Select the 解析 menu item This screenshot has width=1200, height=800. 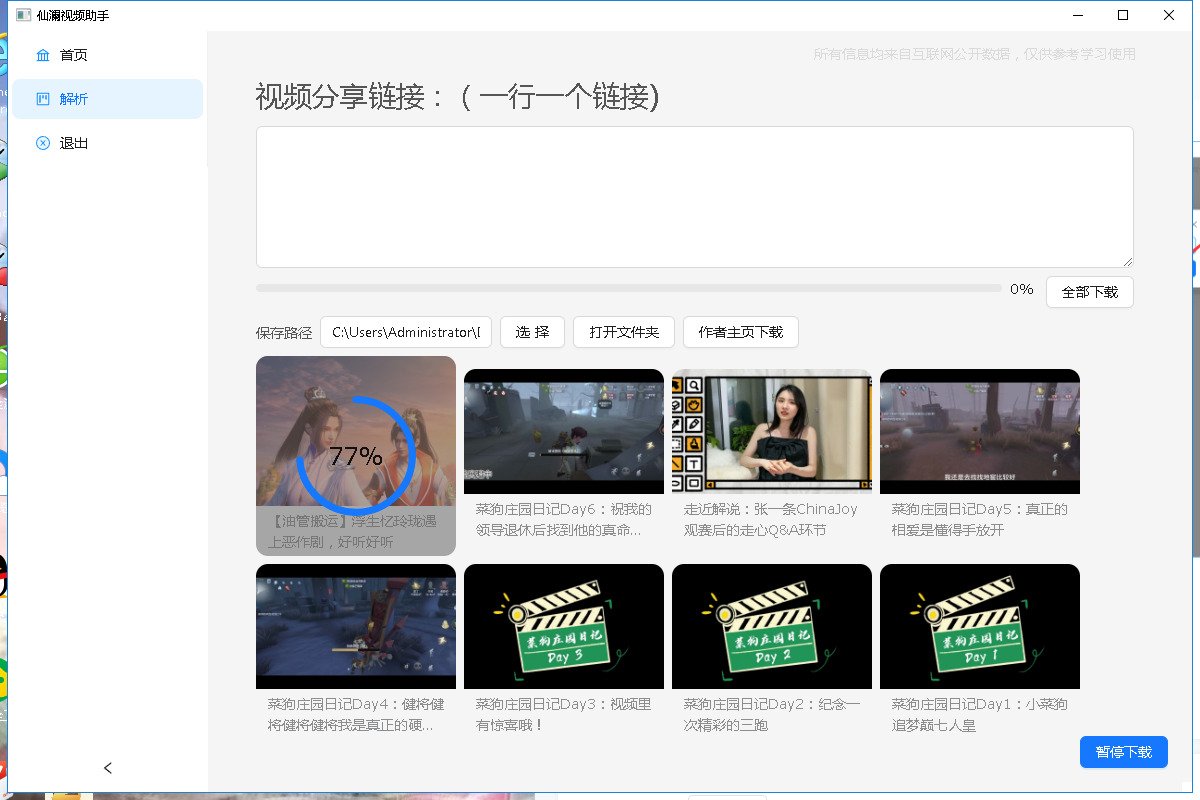[x=108, y=99]
